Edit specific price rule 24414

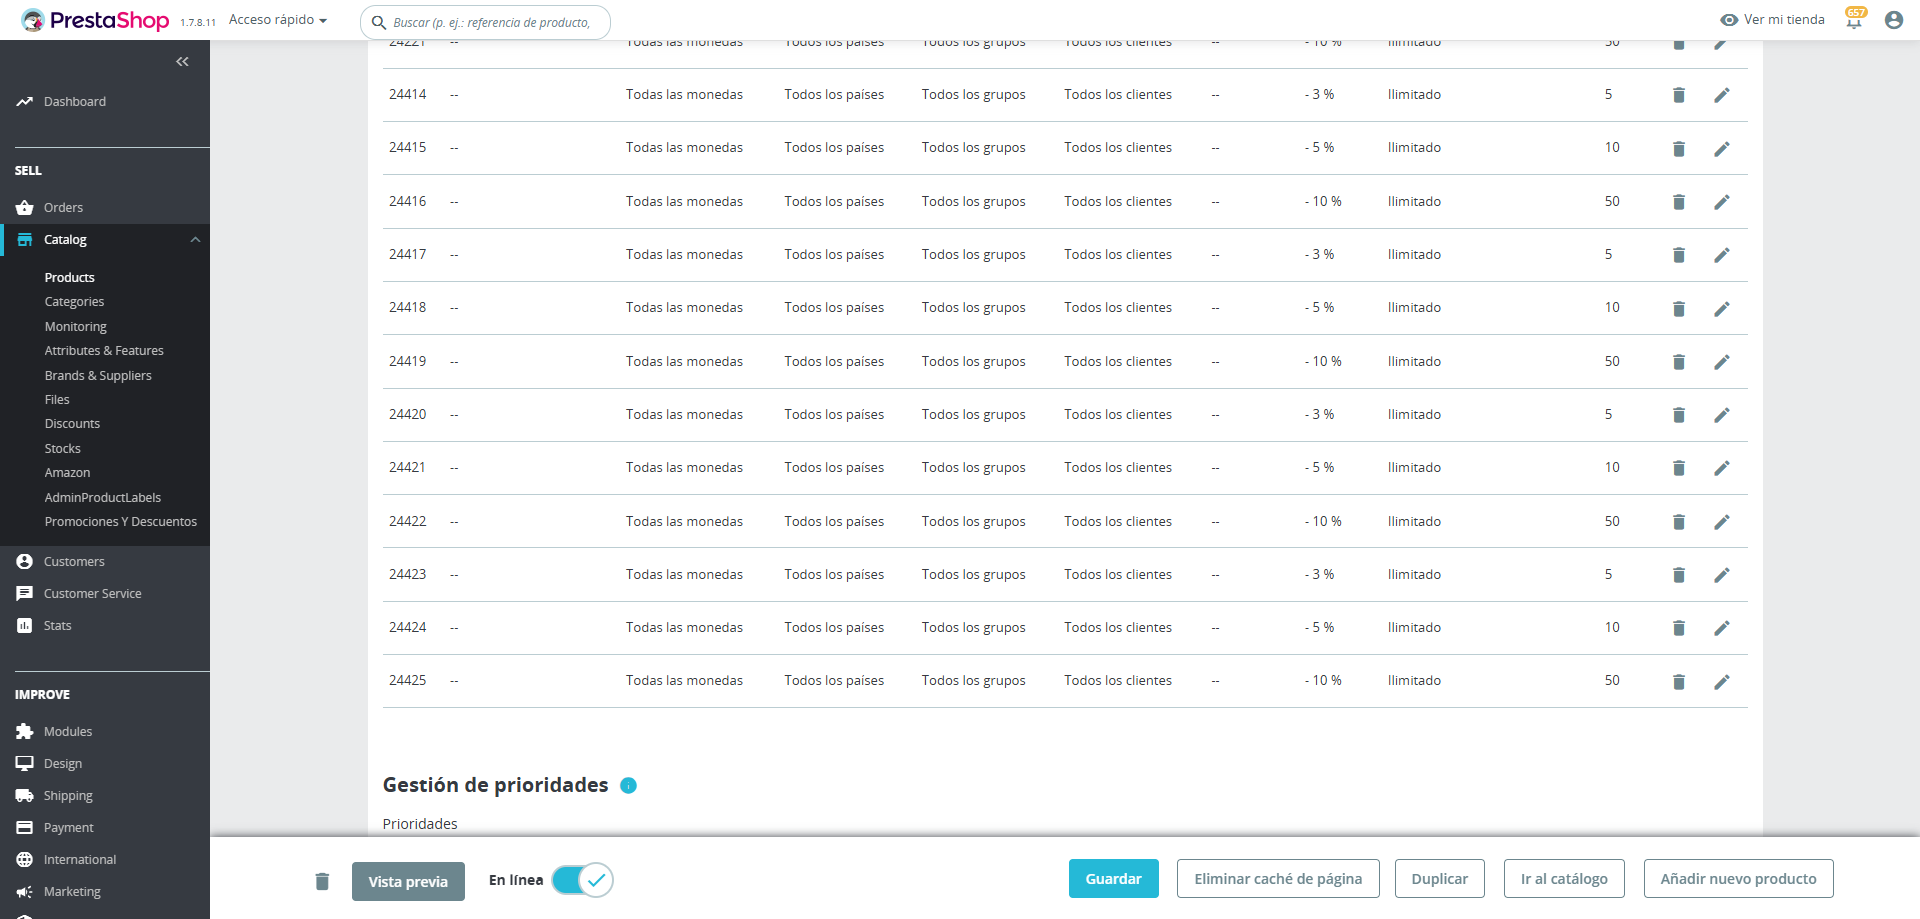tap(1722, 95)
